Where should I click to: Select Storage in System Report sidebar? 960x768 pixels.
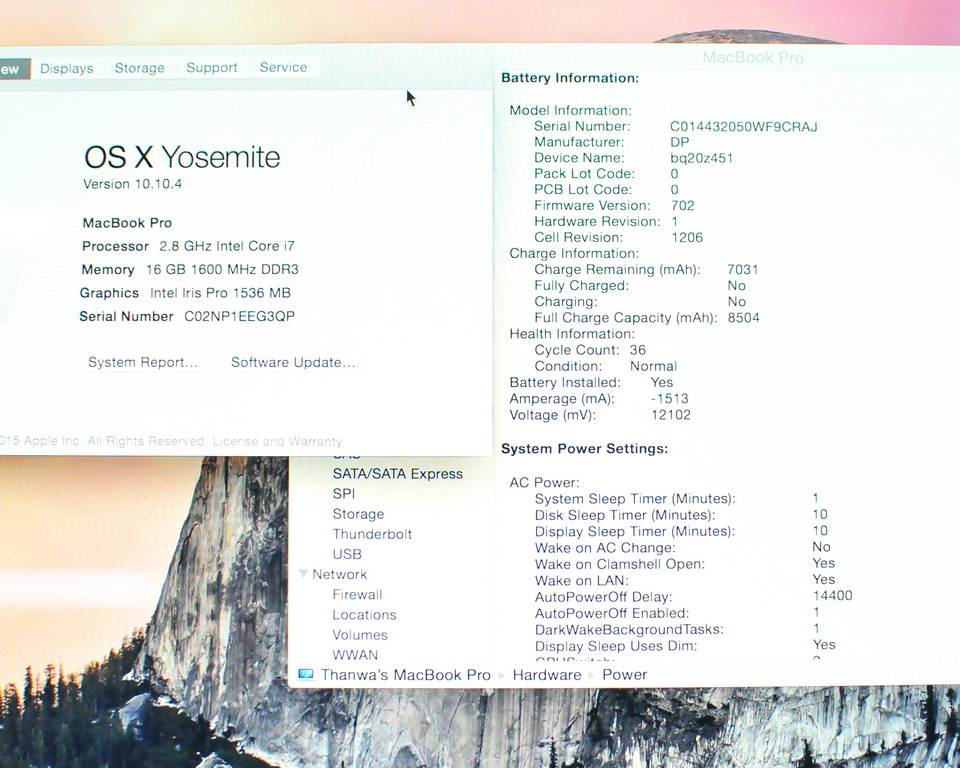coord(358,514)
